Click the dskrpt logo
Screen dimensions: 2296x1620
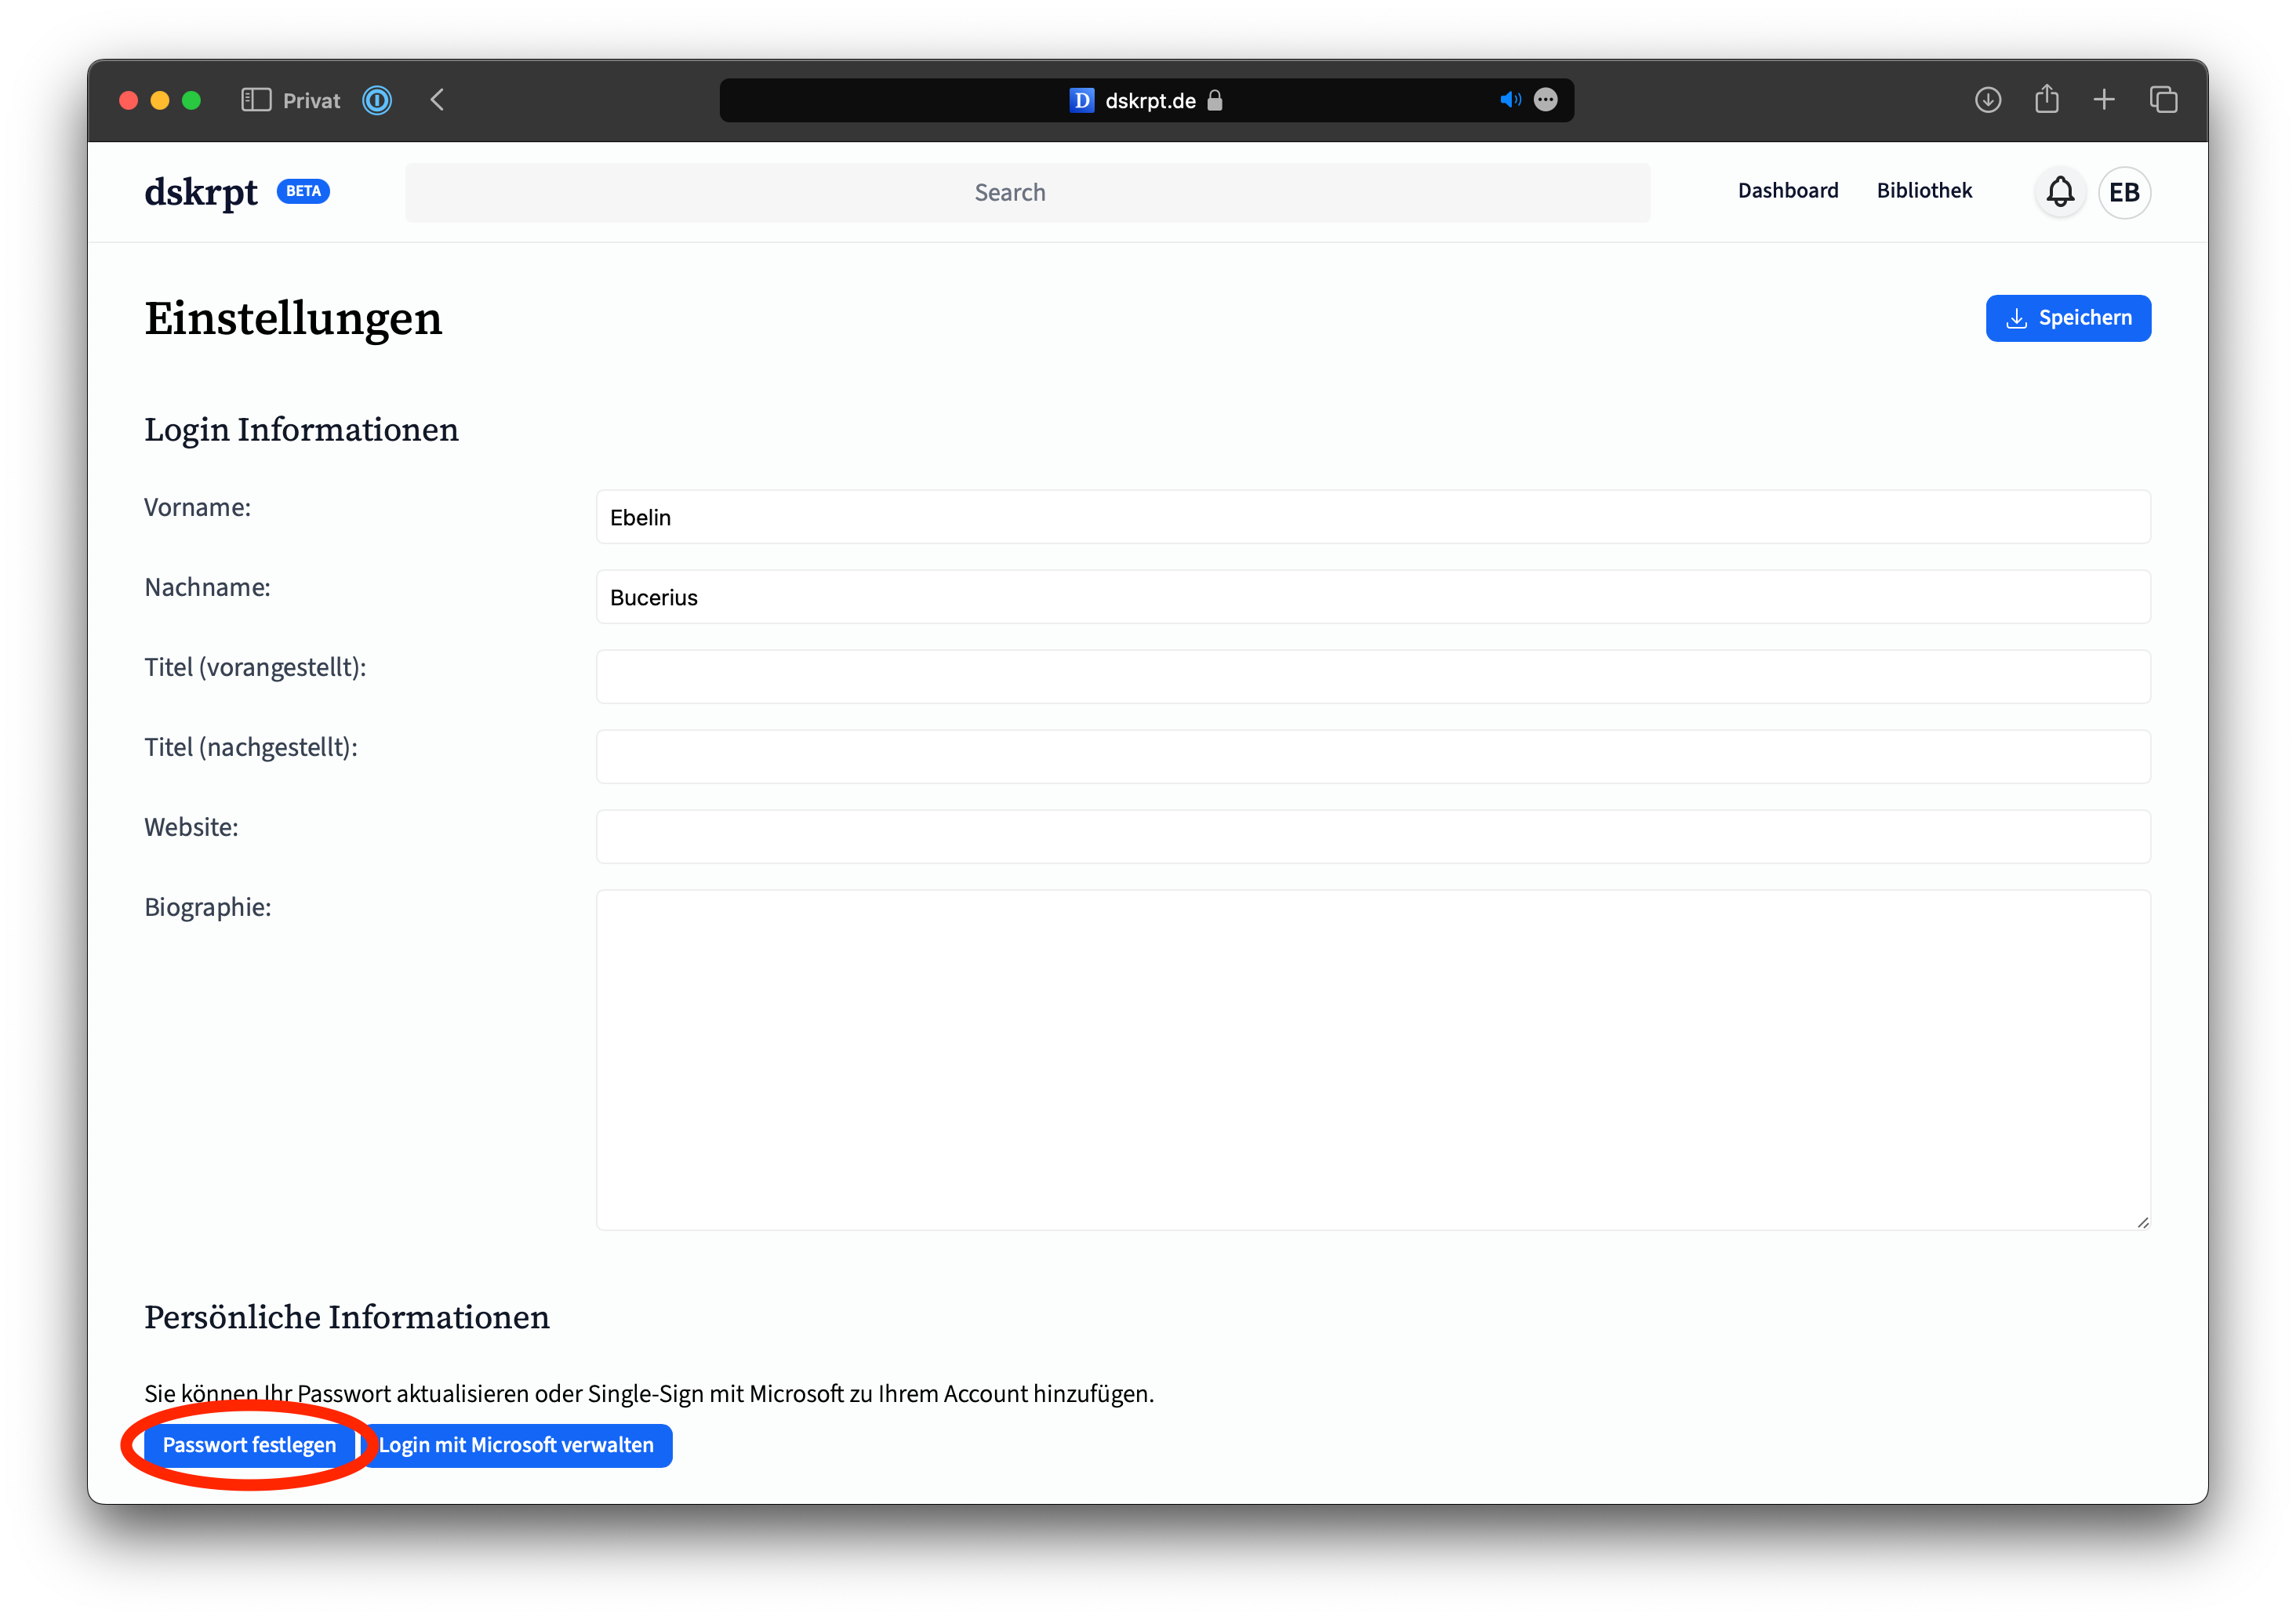click(x=201, y=192)
